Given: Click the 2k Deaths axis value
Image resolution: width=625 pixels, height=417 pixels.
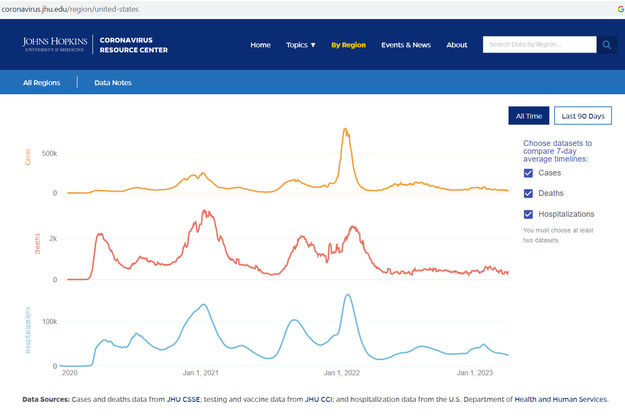Looking at the screenshot, I should click(x=53, y=238).
